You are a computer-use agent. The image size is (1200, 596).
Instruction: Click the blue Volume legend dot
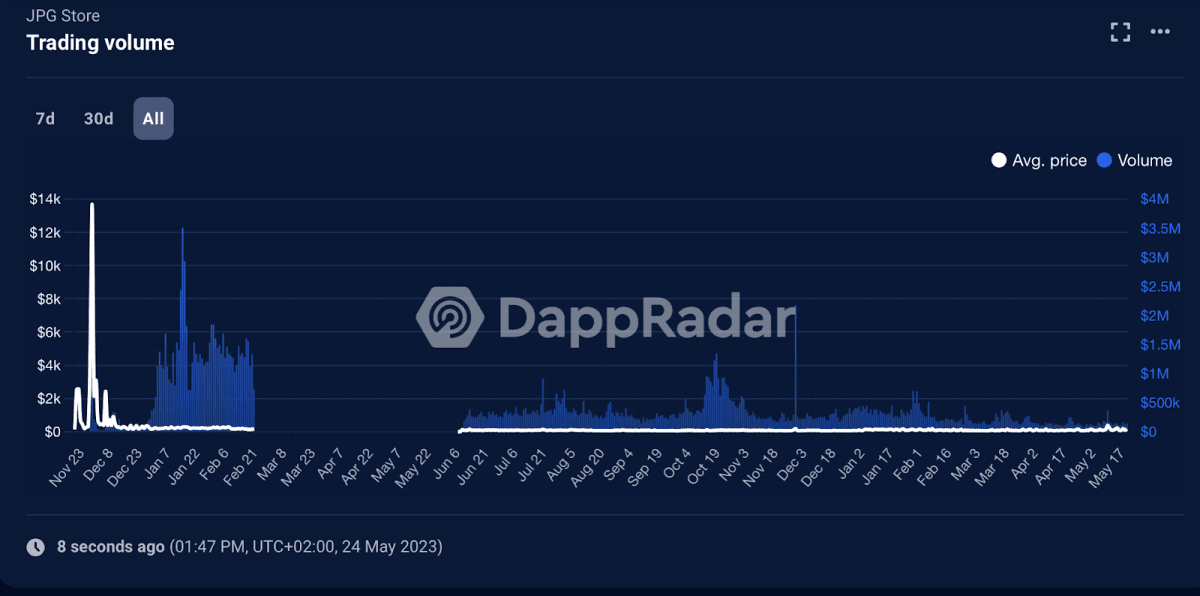pos(1103,160)
